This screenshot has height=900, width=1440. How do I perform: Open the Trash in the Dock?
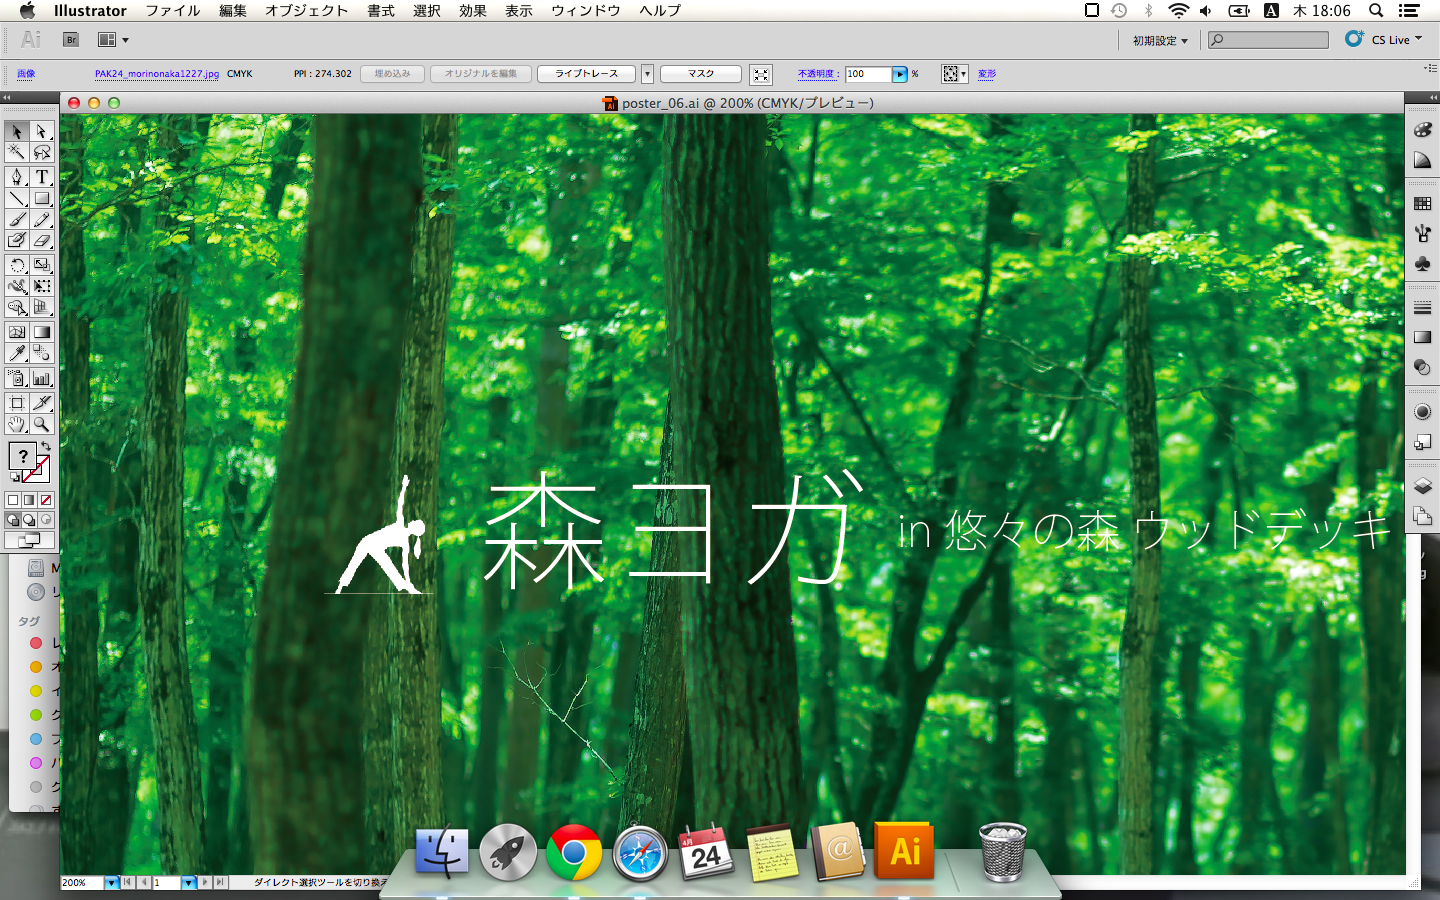(1002, 852)
